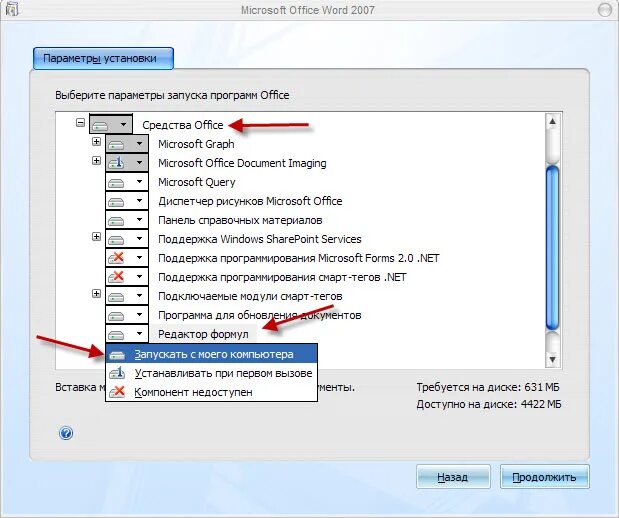Expand Microsoft Office Document Imaging node
Viewport: 619px width, 518px height.
click(x=96, y=161)
